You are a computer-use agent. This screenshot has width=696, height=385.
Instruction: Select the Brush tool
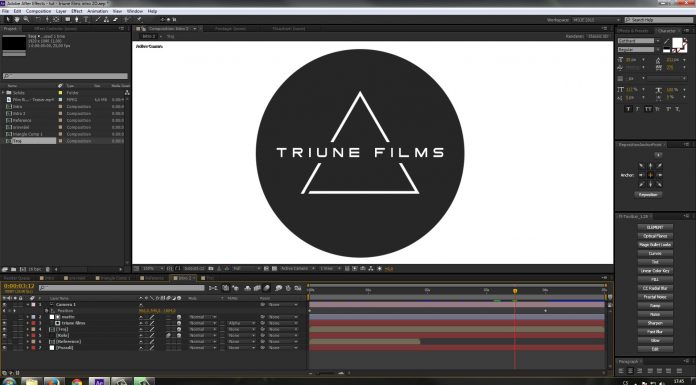click(98, 20)
